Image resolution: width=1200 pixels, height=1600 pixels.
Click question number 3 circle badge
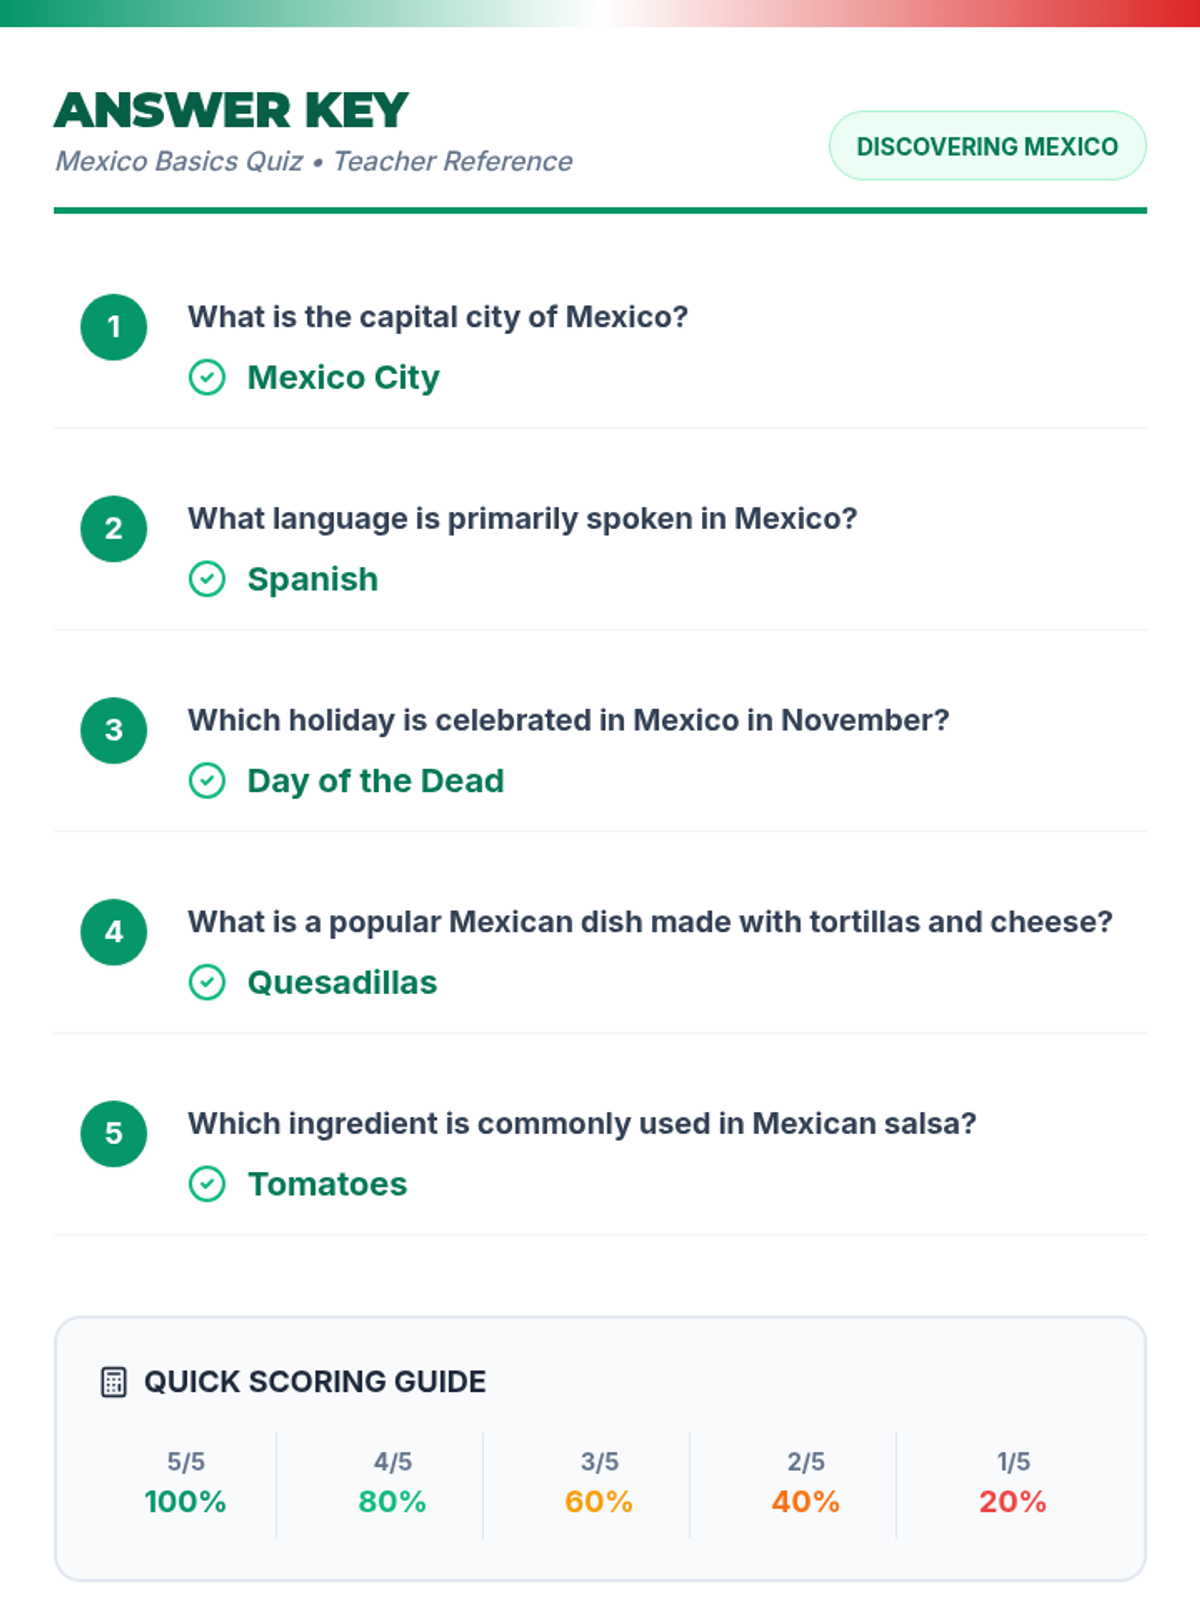(114, 730)
